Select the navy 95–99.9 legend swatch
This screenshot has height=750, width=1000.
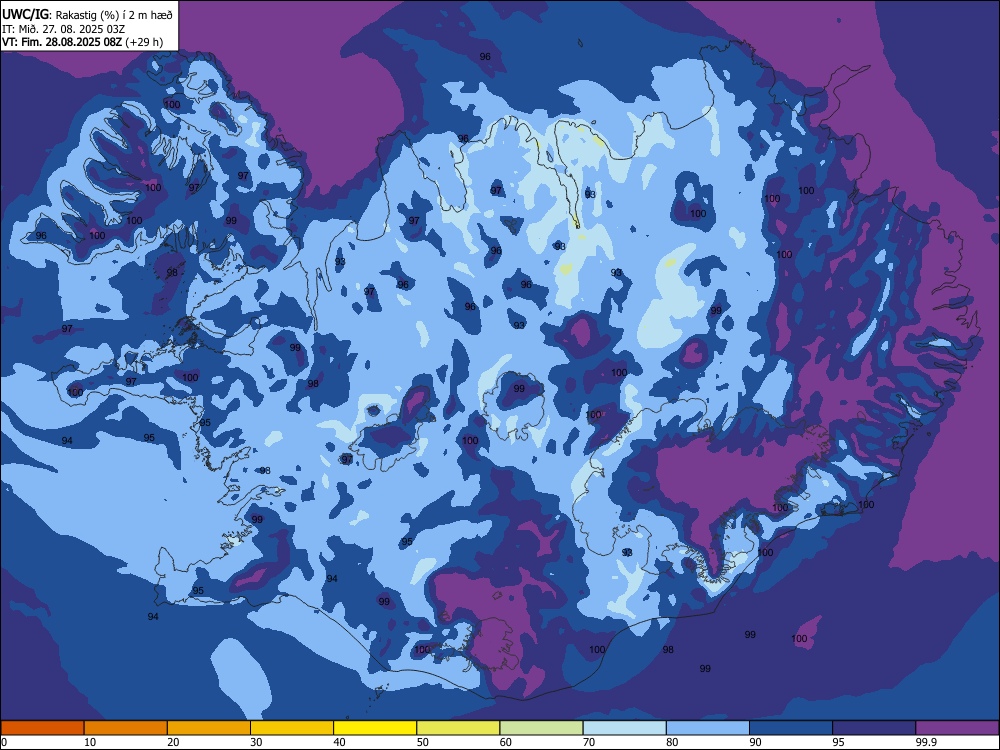[874, 728]
